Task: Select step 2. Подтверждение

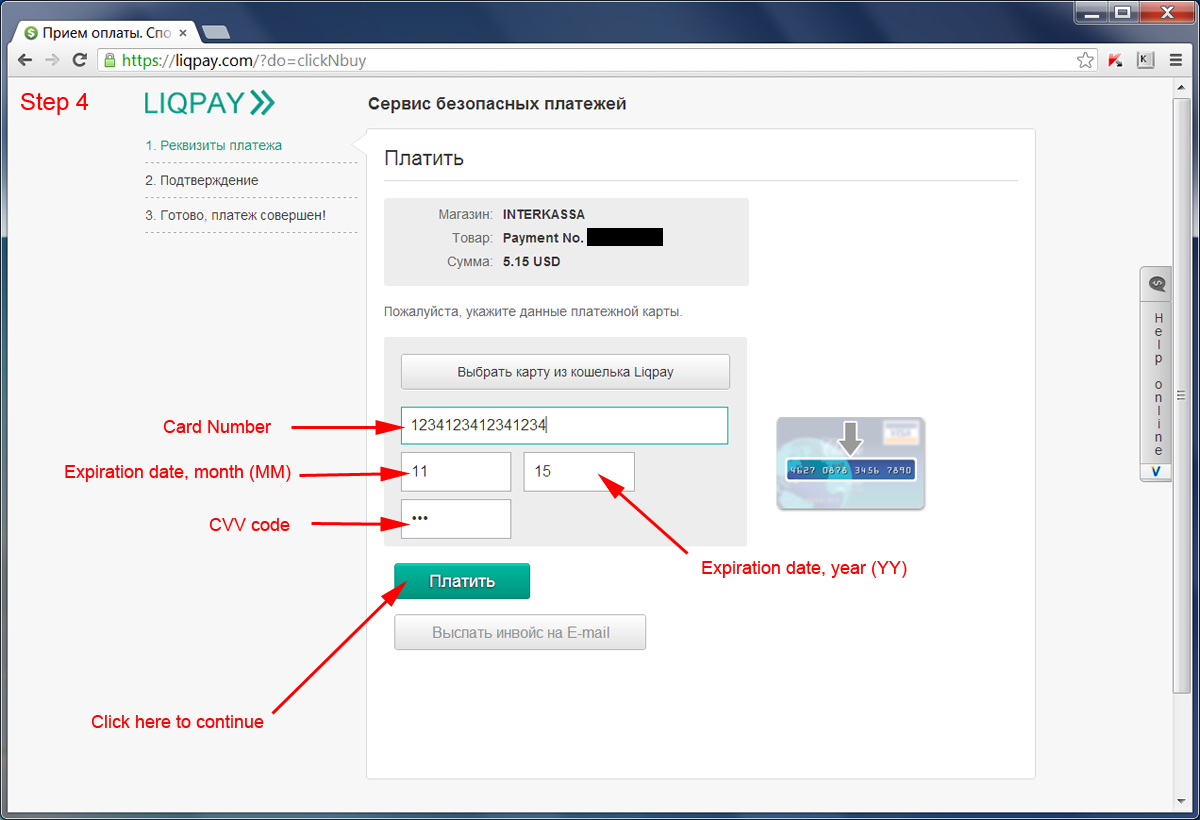Action: (x=202, y=180)
